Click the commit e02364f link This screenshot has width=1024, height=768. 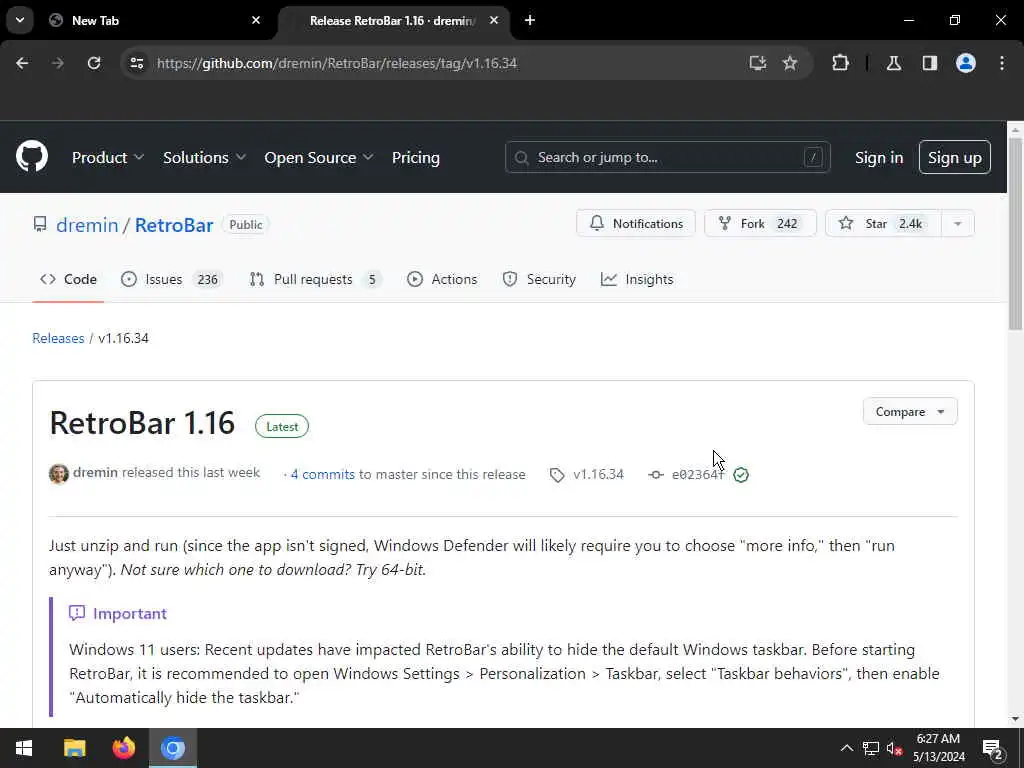coord(697,475)
